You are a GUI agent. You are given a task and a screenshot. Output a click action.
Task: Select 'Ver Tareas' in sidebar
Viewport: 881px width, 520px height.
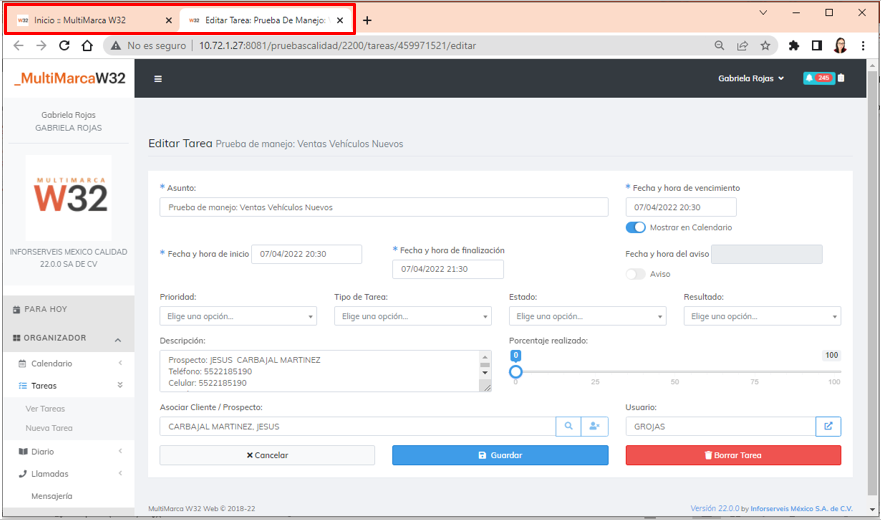(x=45, y=409)
